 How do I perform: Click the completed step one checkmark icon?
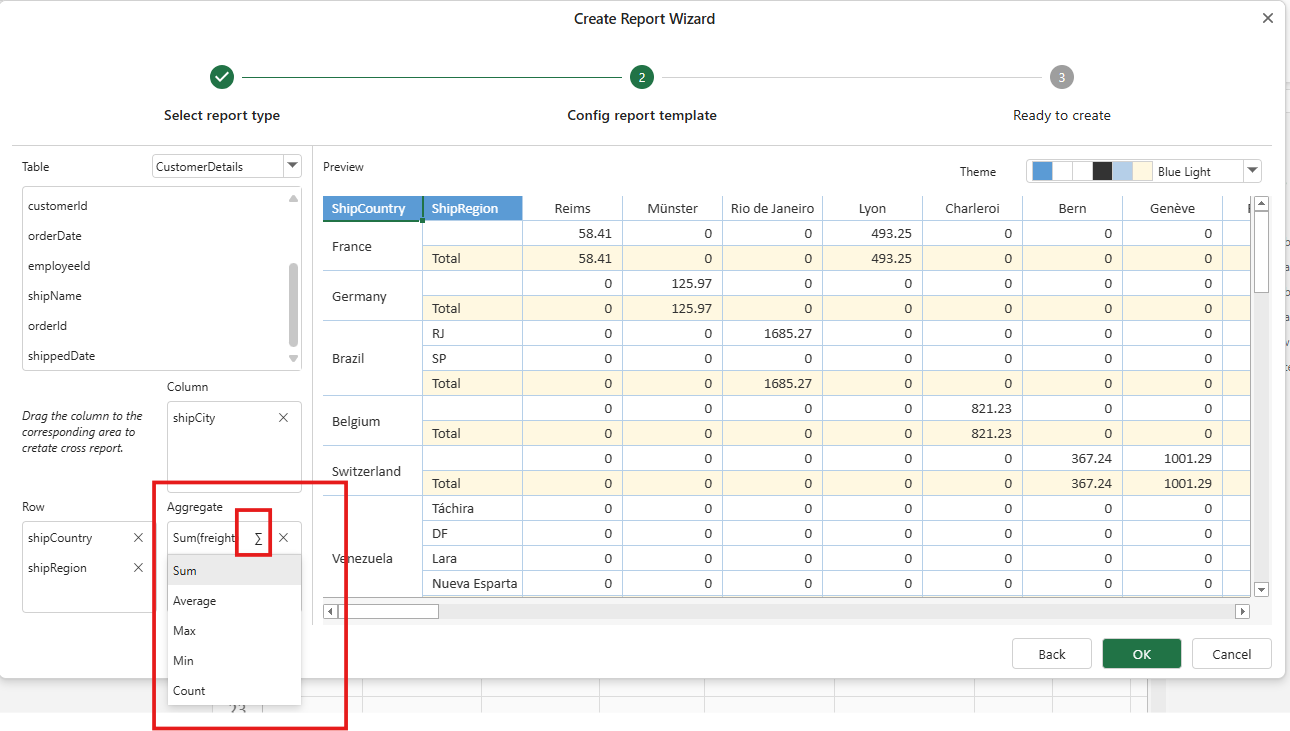tap(222, 77)
